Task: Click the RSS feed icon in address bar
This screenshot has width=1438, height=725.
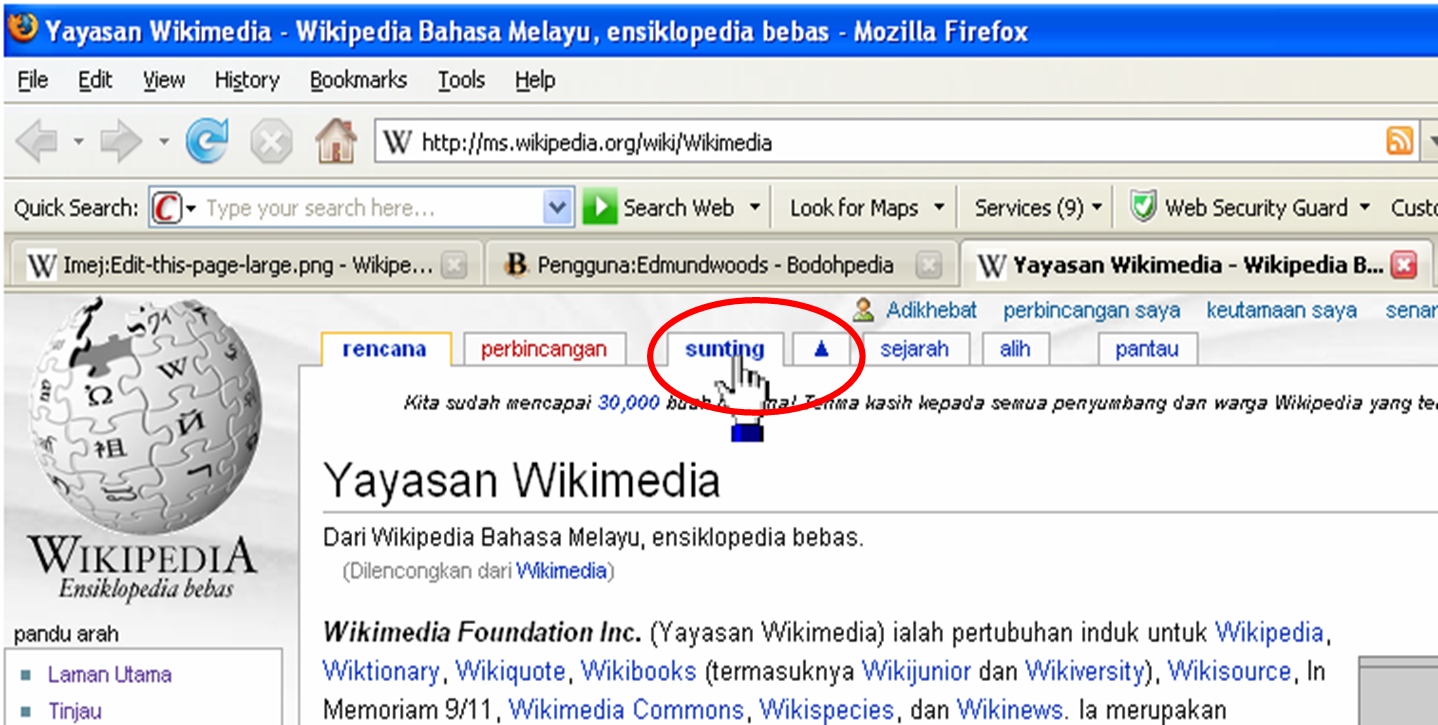Action: point(1400,142)
